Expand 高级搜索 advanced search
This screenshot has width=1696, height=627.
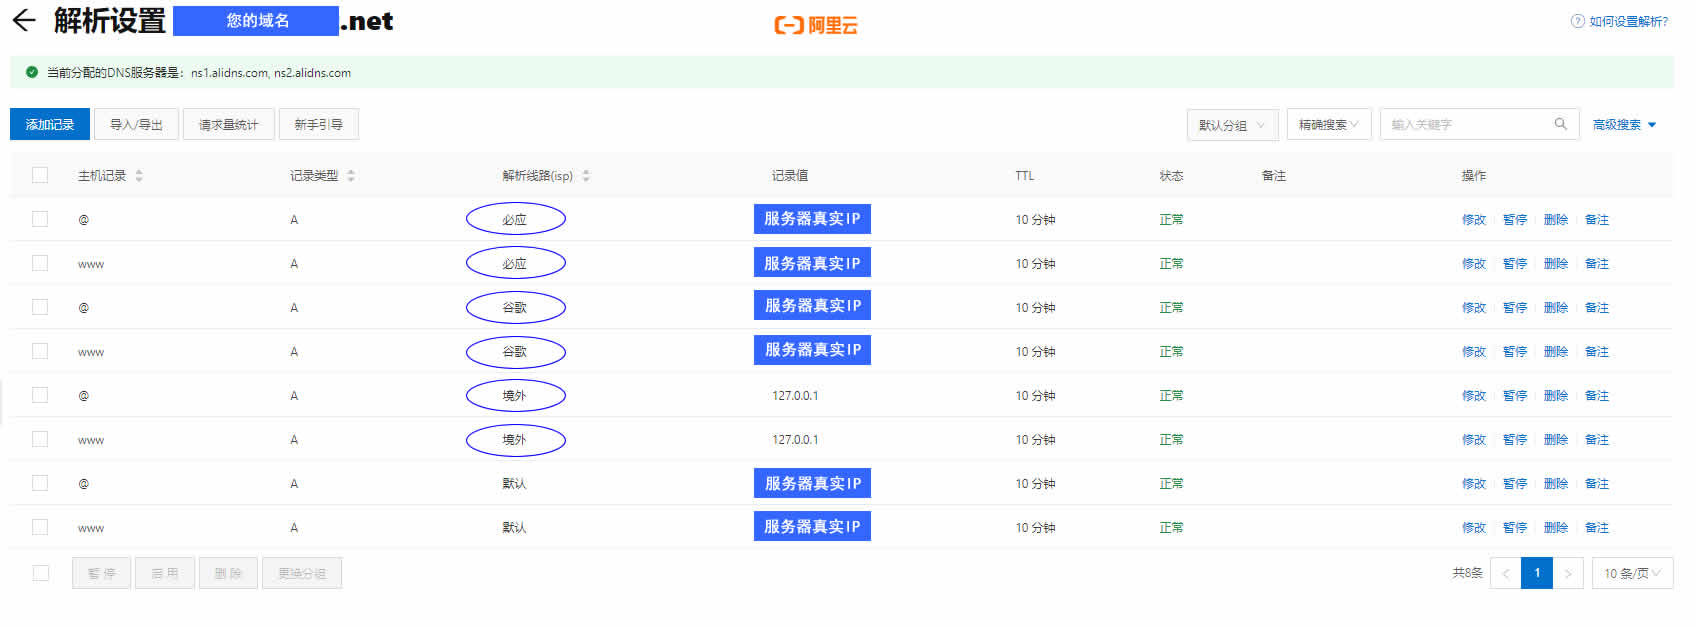pos(1624,125)
